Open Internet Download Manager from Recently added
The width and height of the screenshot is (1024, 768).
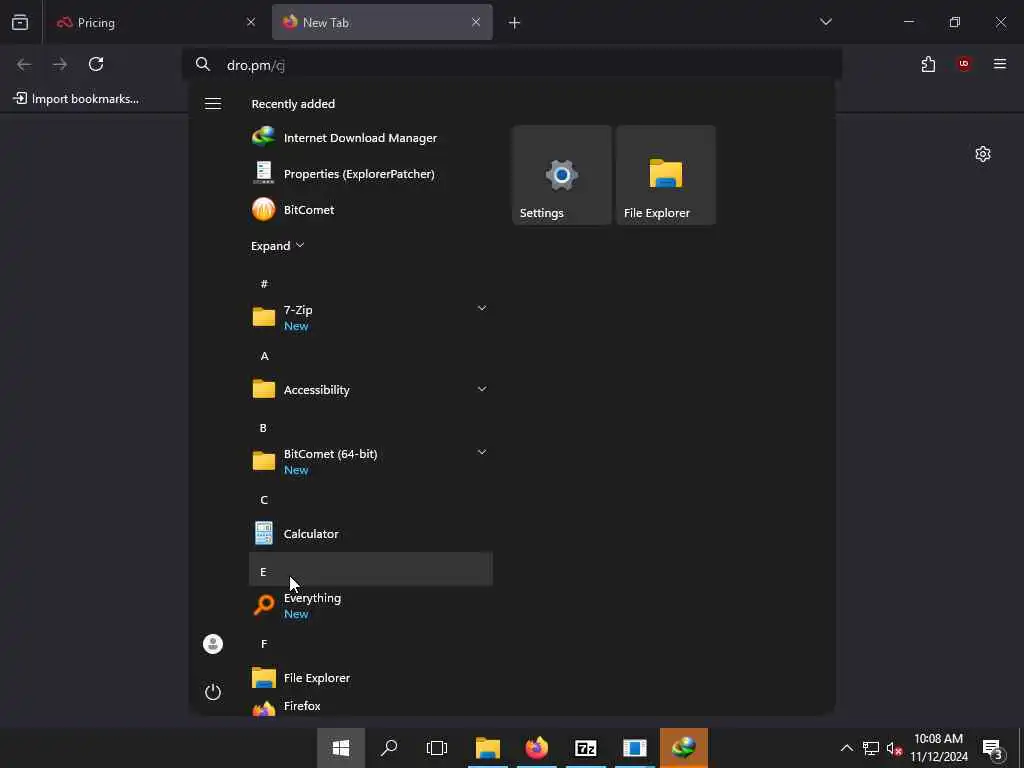pos(370,138)
